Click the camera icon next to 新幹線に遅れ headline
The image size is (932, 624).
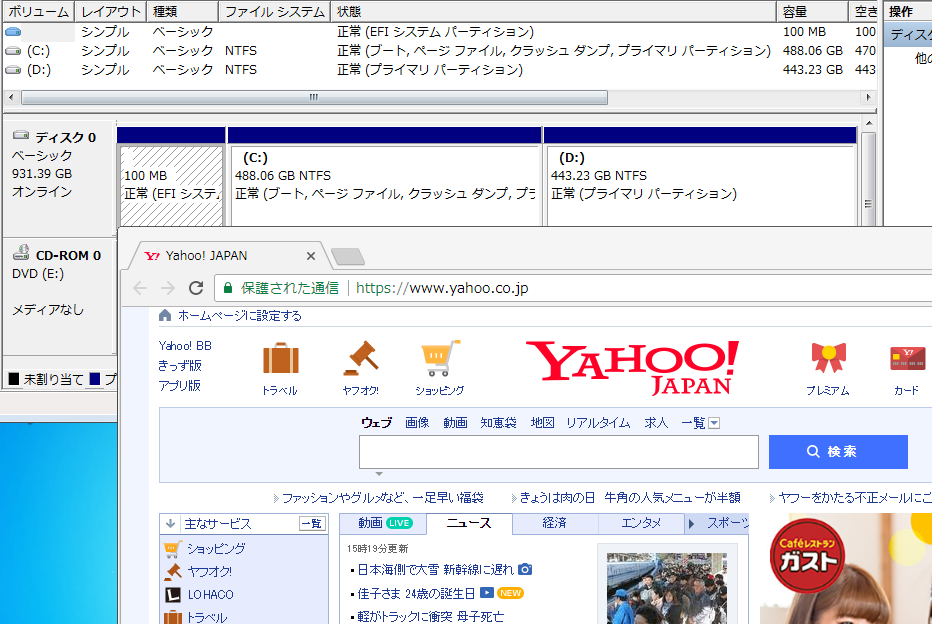pyautogui.click(x=525, y=569)
